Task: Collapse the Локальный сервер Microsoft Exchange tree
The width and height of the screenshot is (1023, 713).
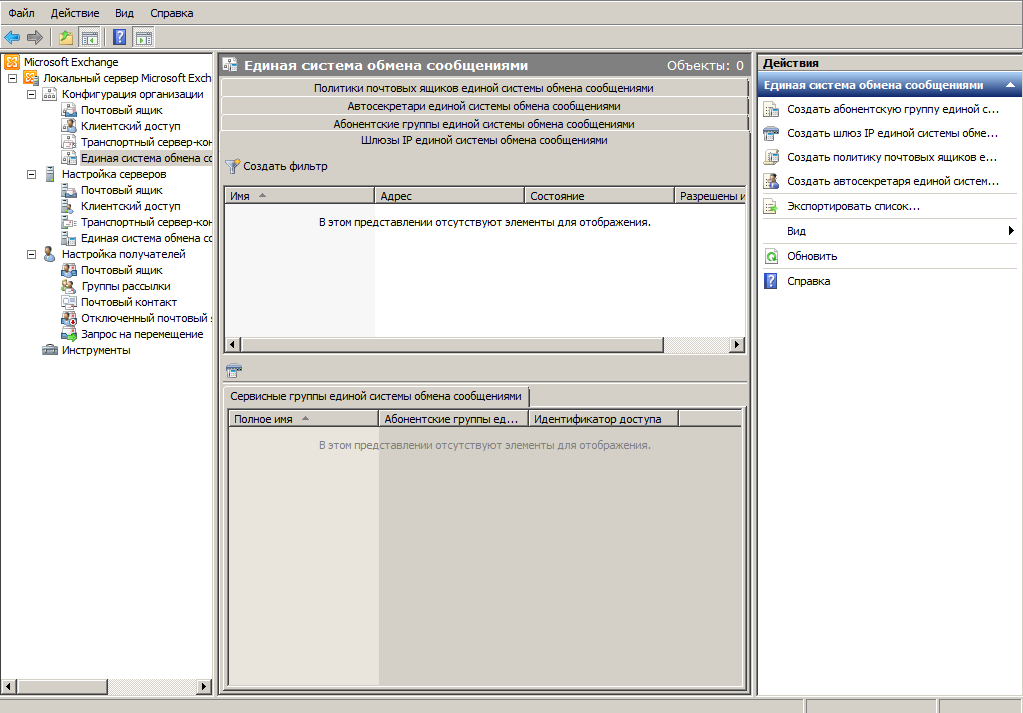Action: click(x=12, y=78)
